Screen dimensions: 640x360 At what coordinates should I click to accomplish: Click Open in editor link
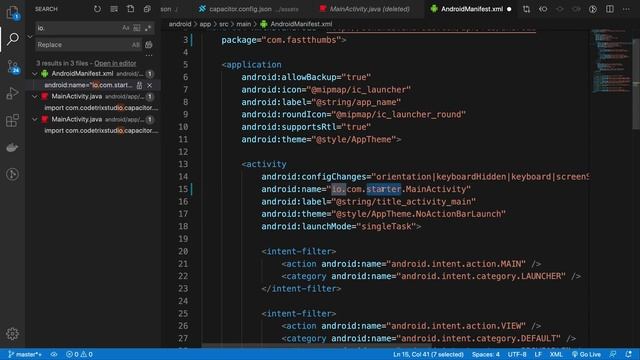click(x=115, y=63)
